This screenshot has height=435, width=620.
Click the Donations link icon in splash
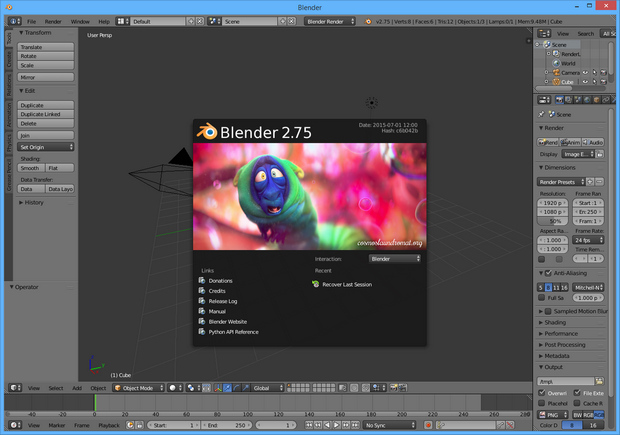point(202,280)
